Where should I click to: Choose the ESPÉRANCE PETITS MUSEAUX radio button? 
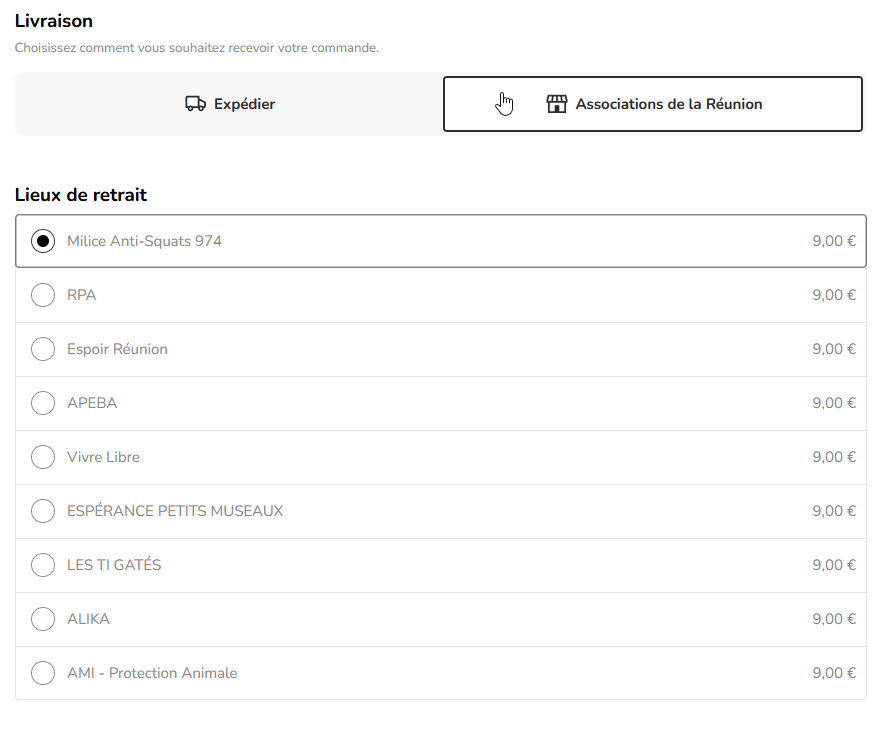(43, 511)
